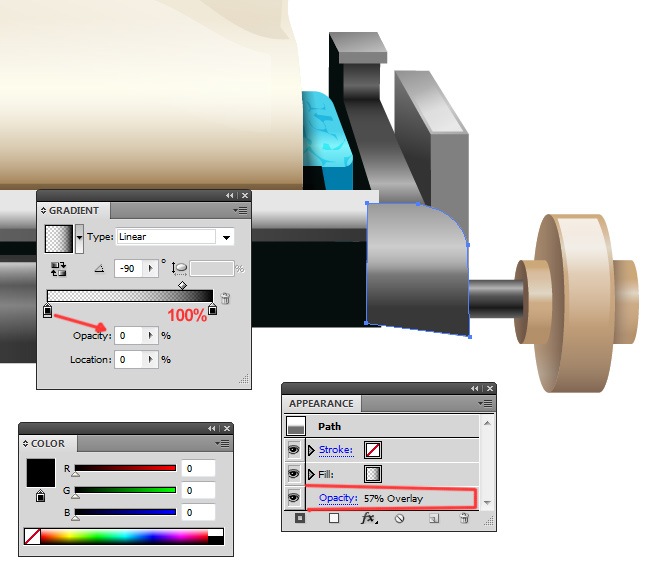
Task: Open gradient stop Location dropdown arrow
Action: [x=150, y=360]
